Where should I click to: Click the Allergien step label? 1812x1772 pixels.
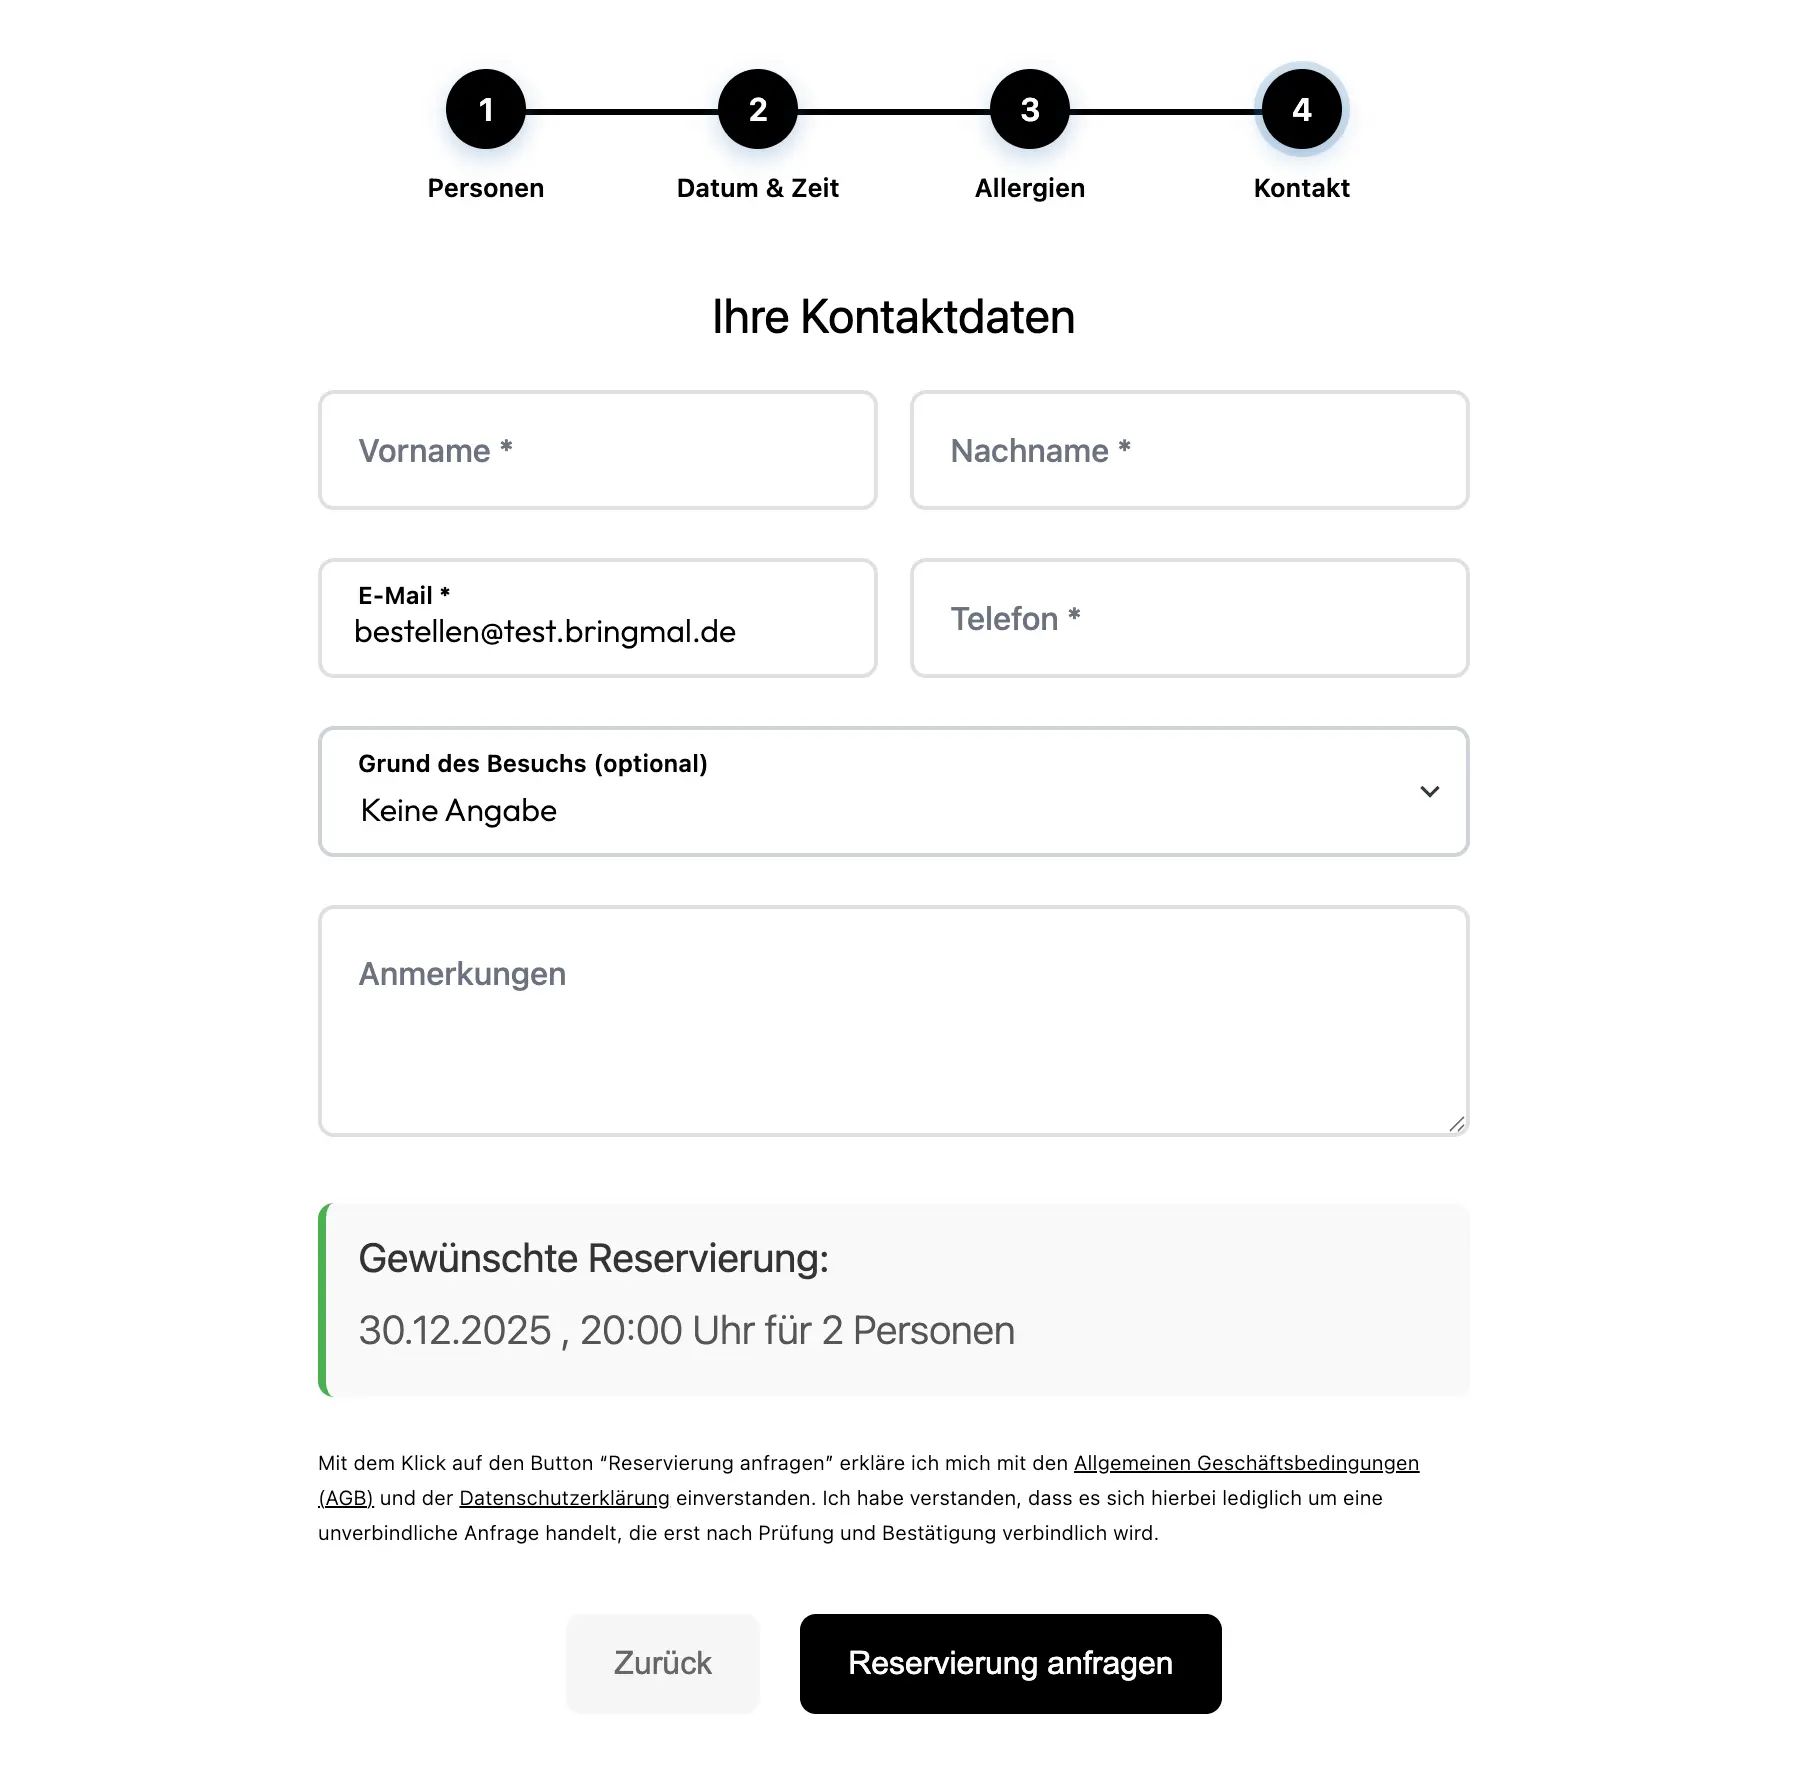(1029, 187)
